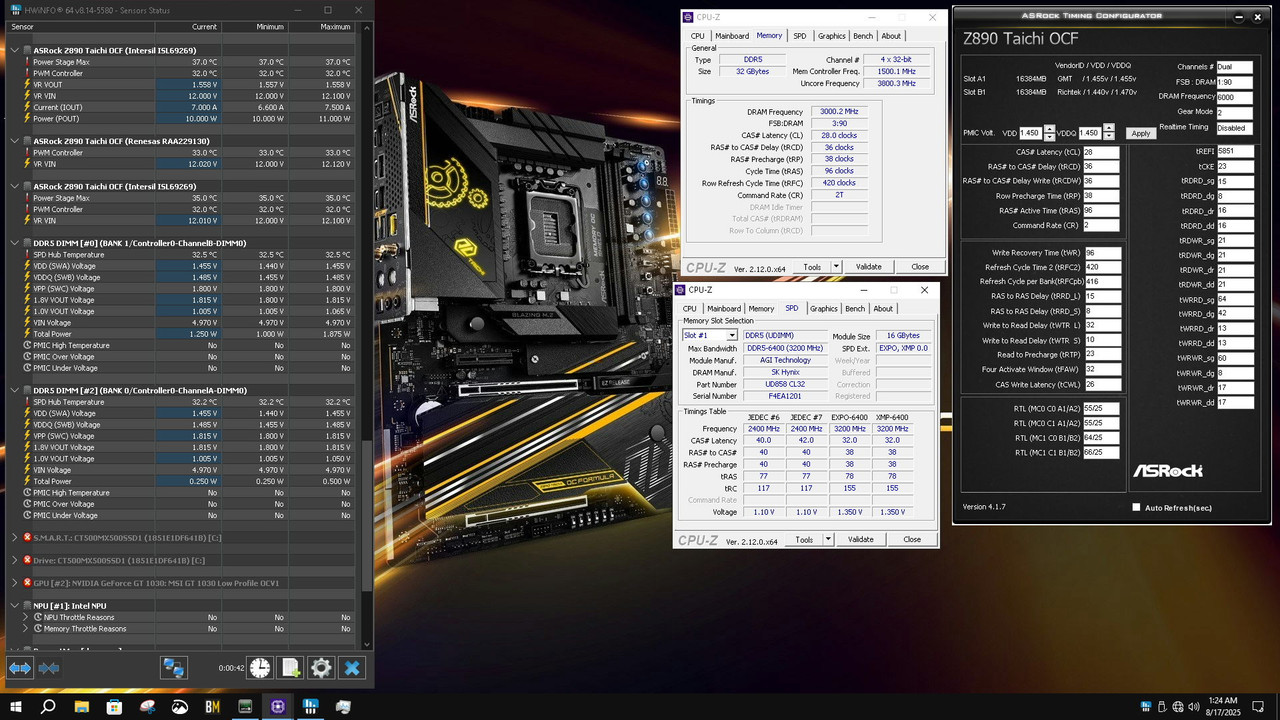
Task: Collapse the DDR5 DIMM [#2] sensor group
Action: click(14, 390)
